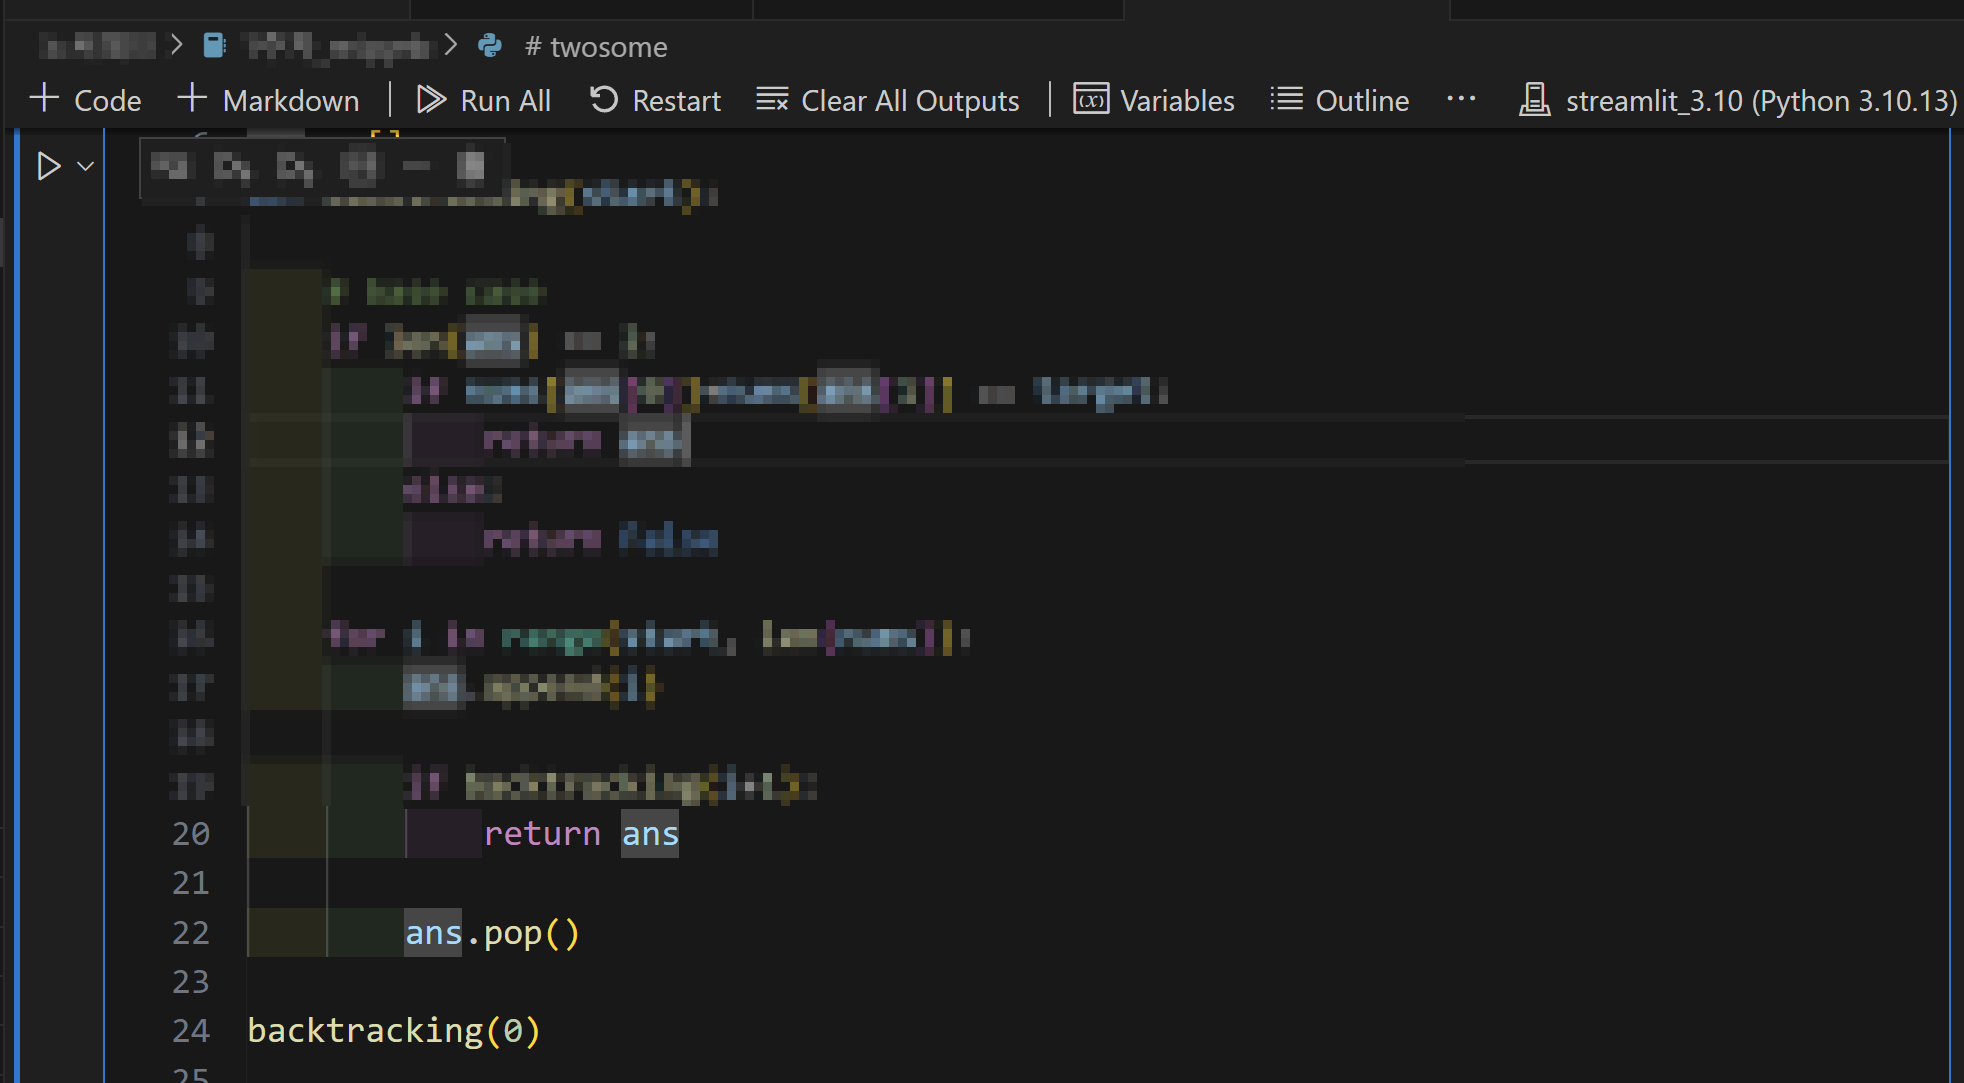Viewport: 1964px width, 1083px height.
Task: Toggle the Variables panel
Action: pos(1154,100)
